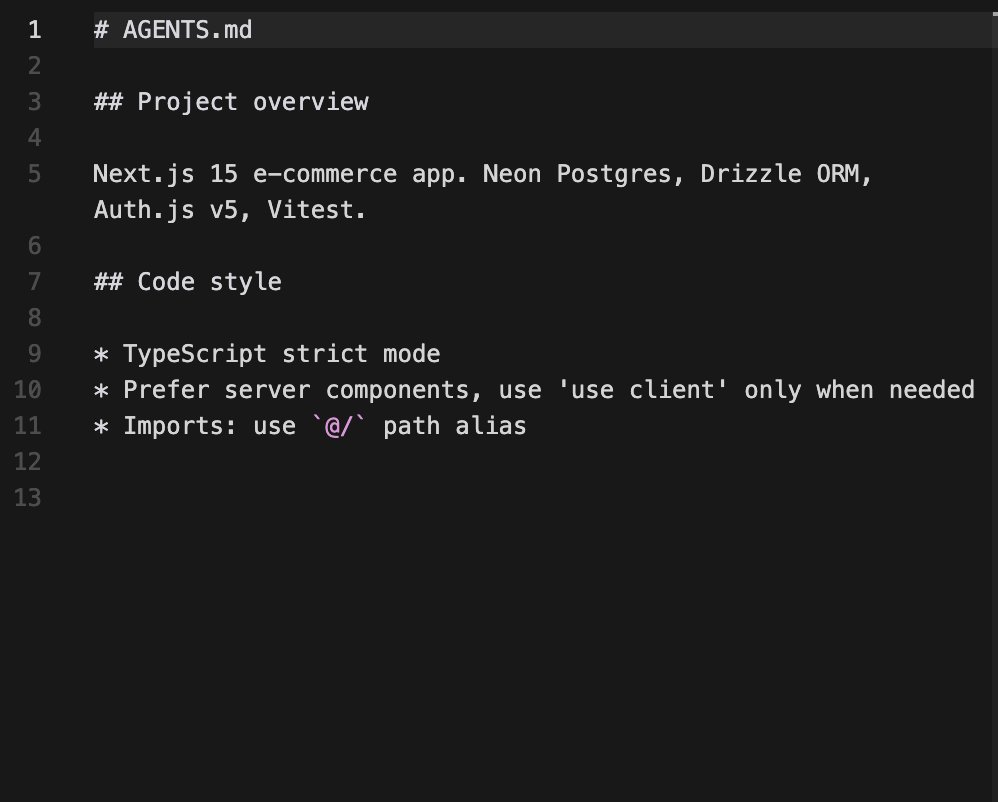Click the '# AGENTS.md' heading text
The width and height of the screenshot is (998, 802).
[x=172, y=30]
